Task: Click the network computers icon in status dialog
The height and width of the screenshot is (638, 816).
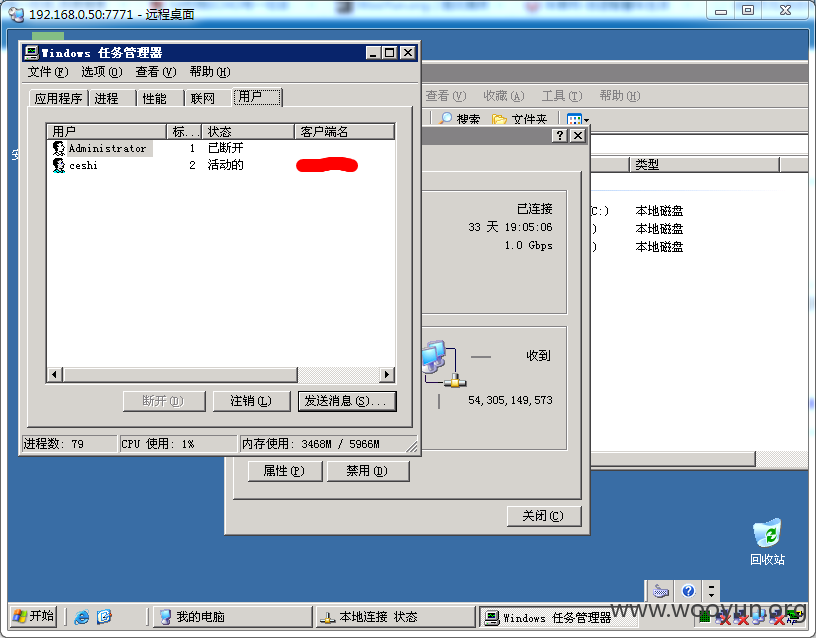Action: pos(443,363)
